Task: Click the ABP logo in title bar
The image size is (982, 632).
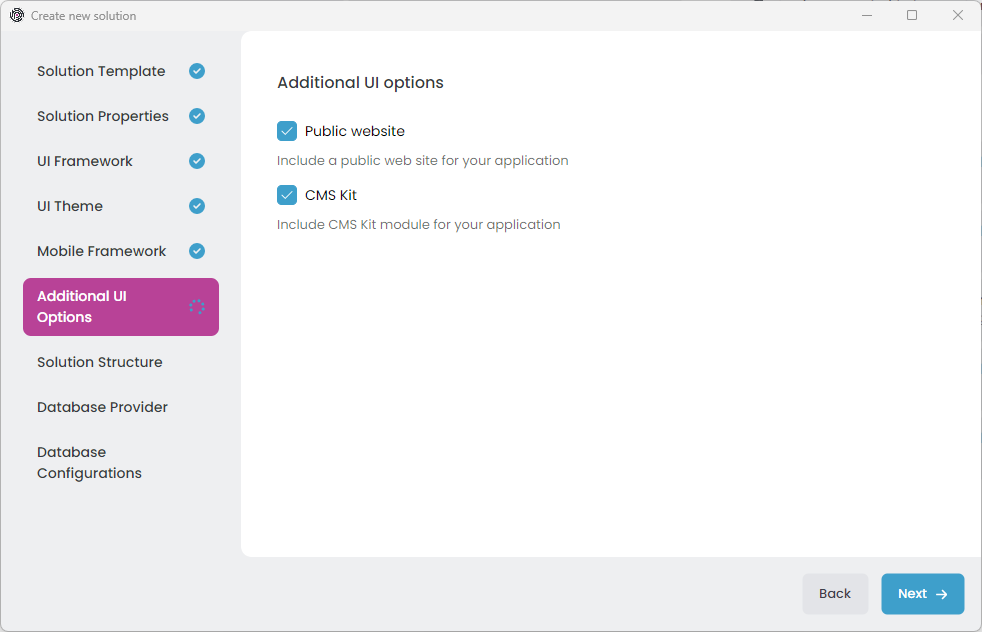Action: click(x=16, y=15)
